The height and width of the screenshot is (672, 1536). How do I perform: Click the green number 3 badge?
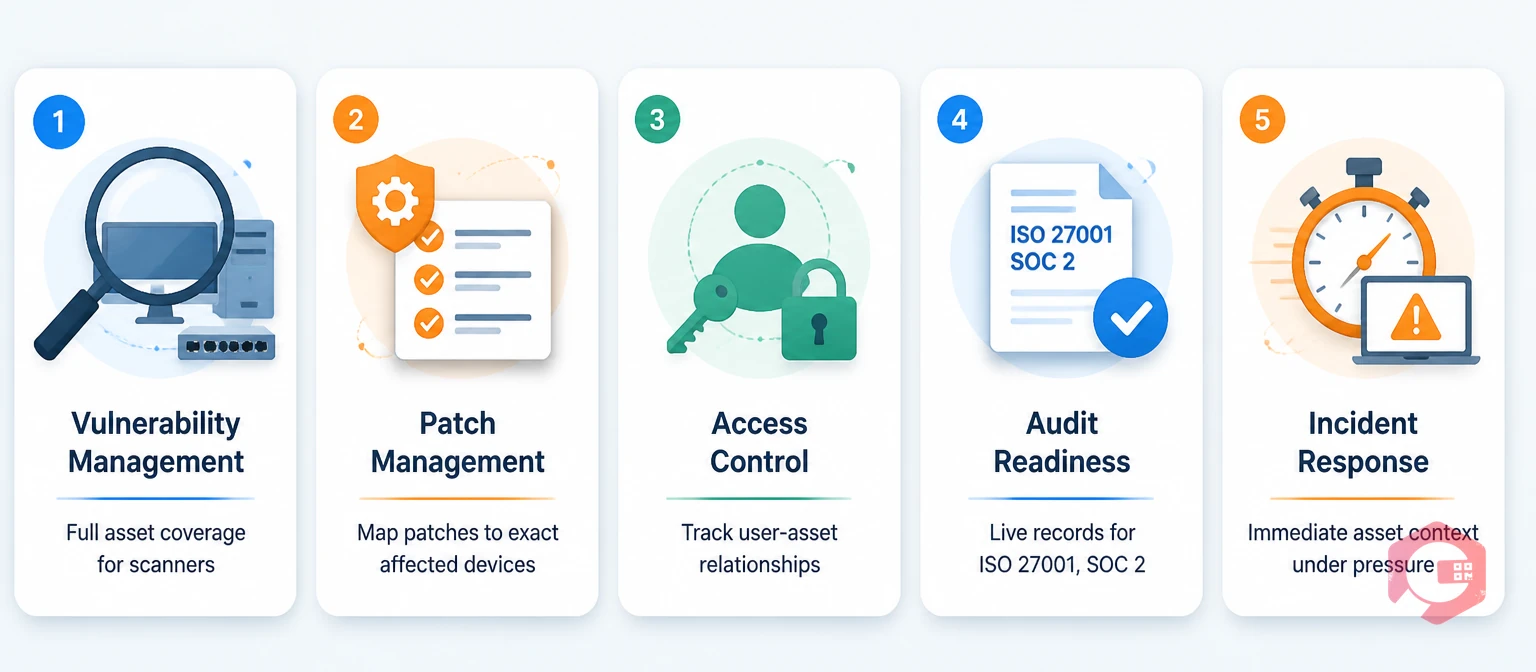pos(657,120)
